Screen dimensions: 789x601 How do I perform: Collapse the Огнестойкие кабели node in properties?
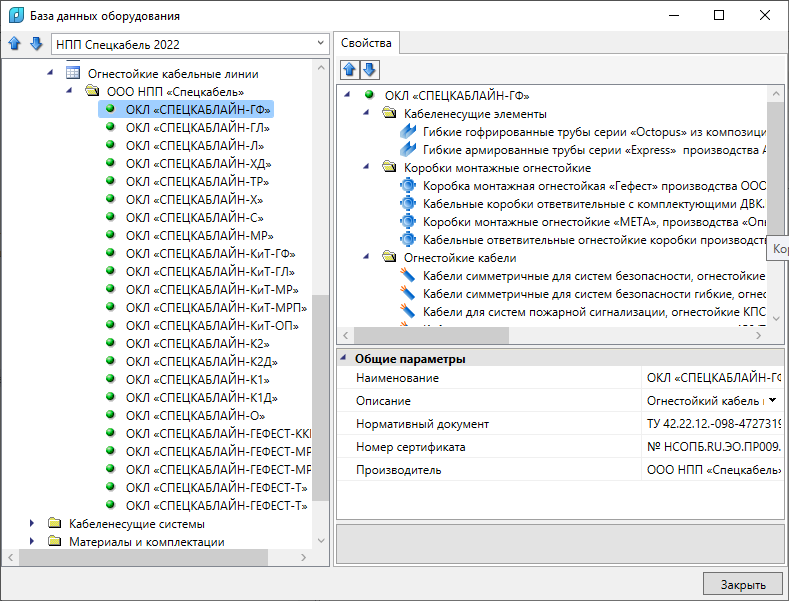[366, 257]
